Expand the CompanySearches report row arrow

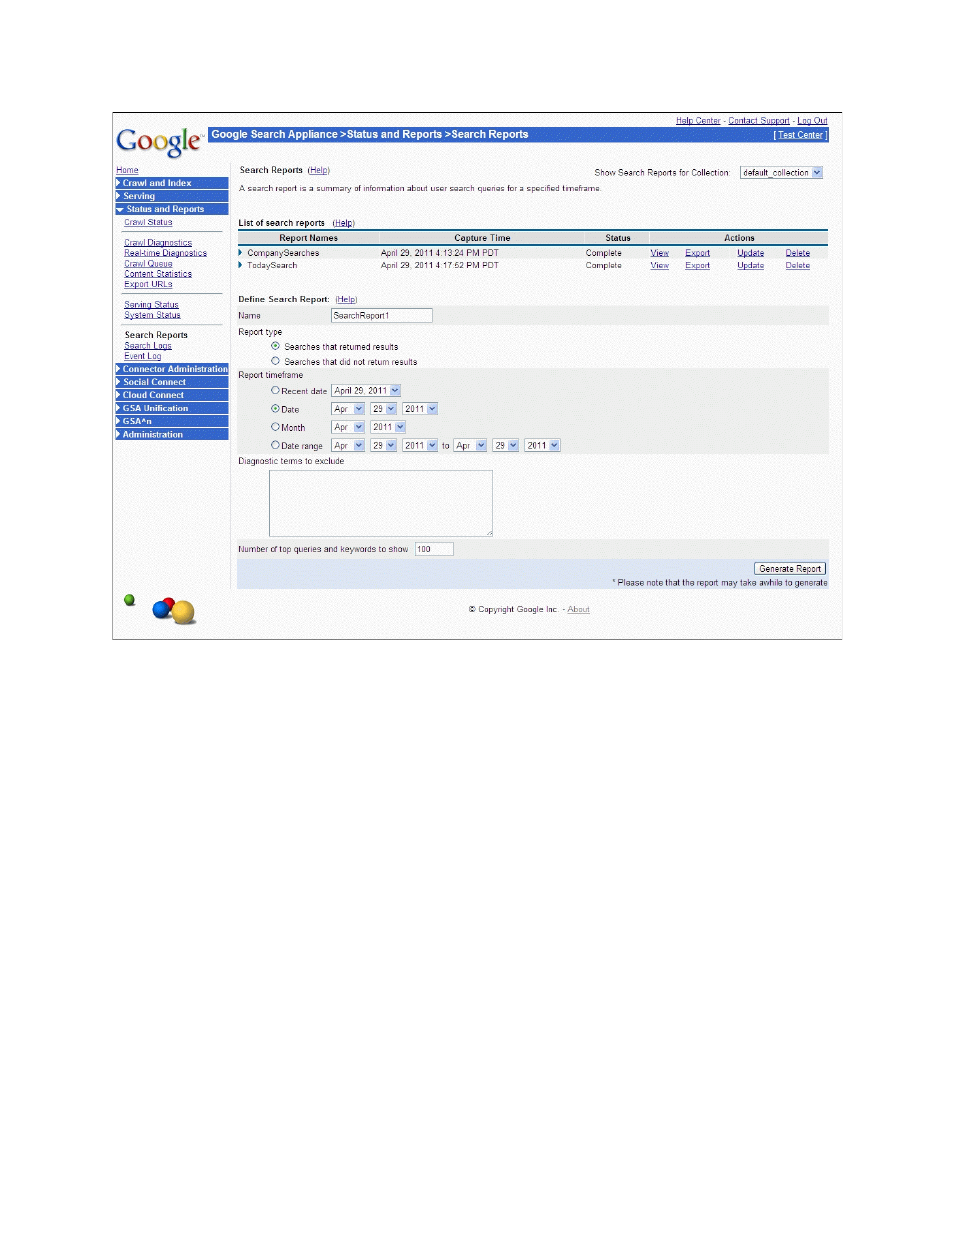click(240, 253)
